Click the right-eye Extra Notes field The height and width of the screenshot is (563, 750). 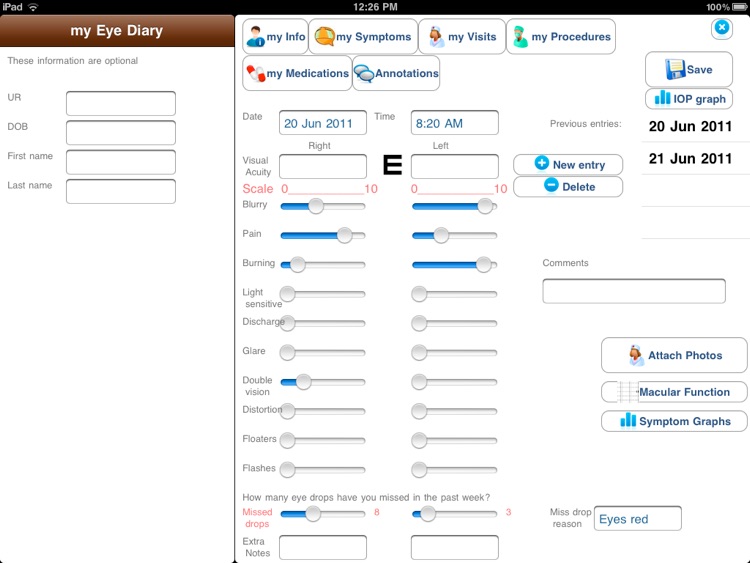323,547
